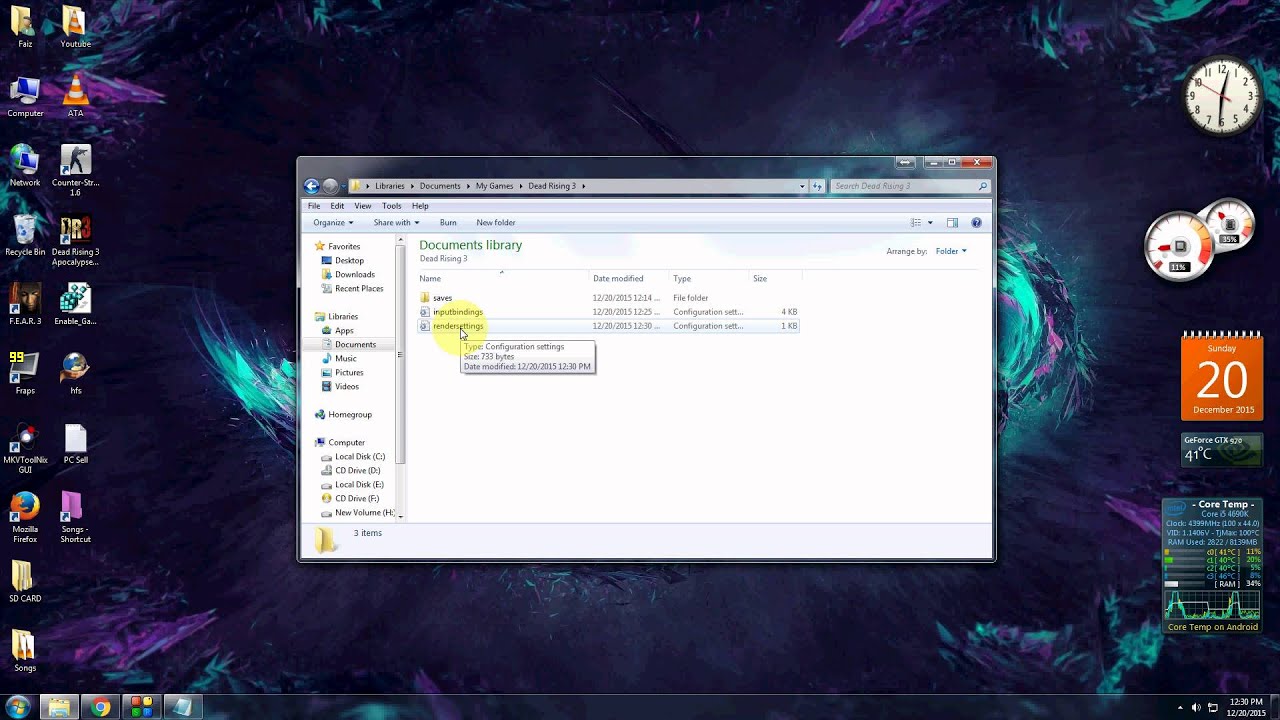
Task: Navigate to My Games in address bar
Action: tap(494, 186)
